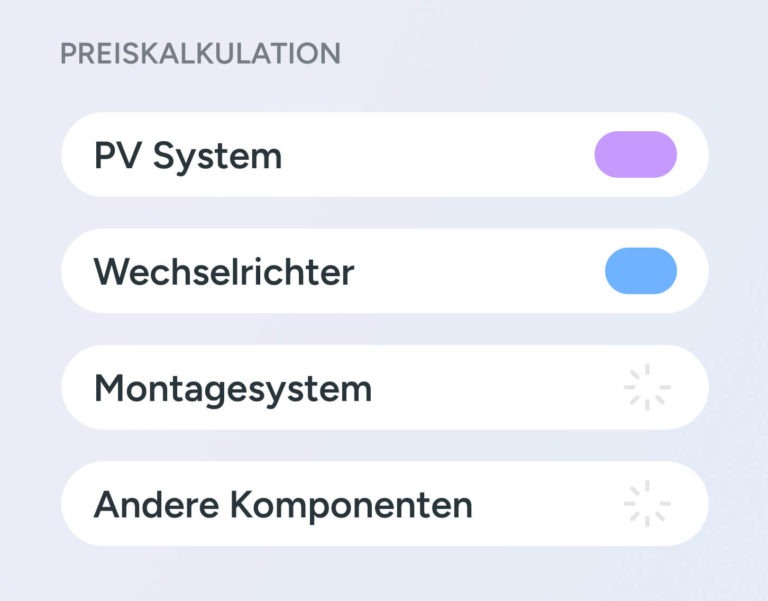Click the PV System label text
Screen dimensions: 768x601
pos(188,156)
